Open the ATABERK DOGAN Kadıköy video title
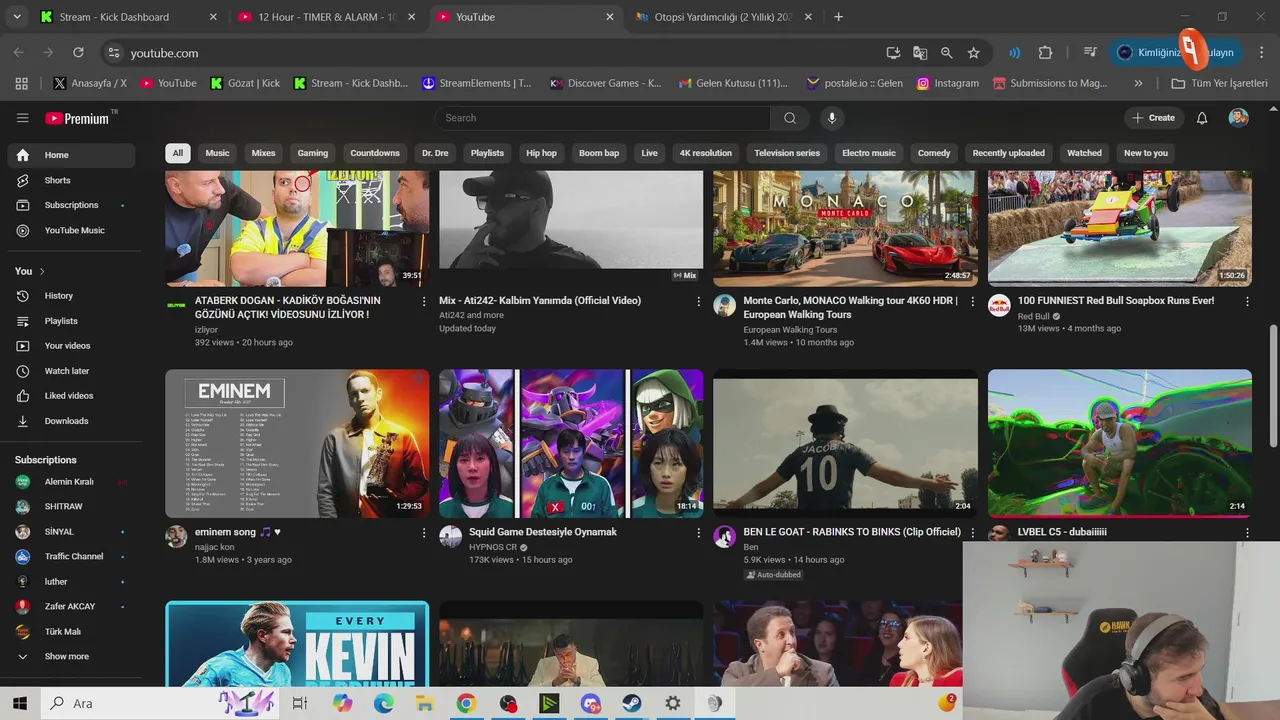Image resolution: width=1280 pixels, height=720 pixels. pyautogui.click(x=288, y=307)
